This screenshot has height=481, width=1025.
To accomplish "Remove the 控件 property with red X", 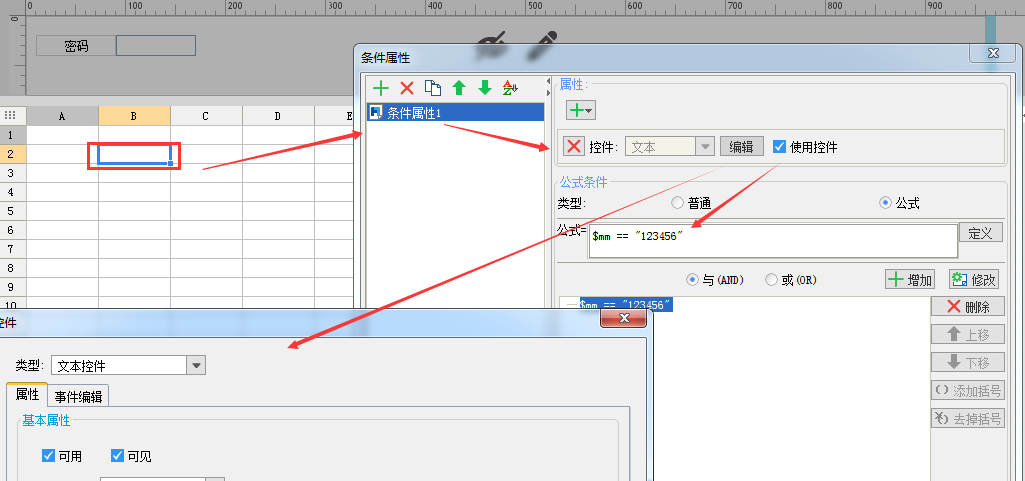I will (x=574, y=147).
